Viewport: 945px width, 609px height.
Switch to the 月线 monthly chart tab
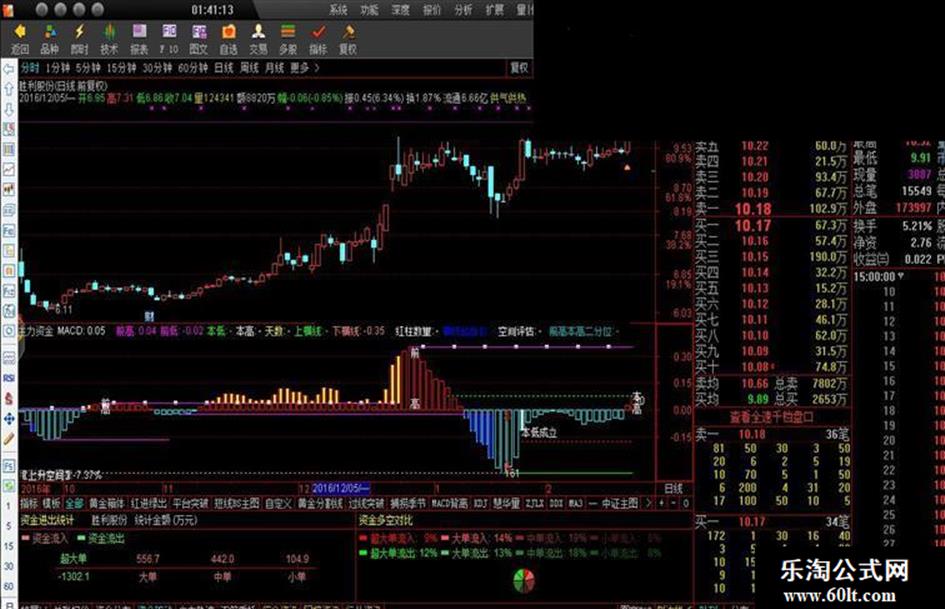(x=274, y=68)
